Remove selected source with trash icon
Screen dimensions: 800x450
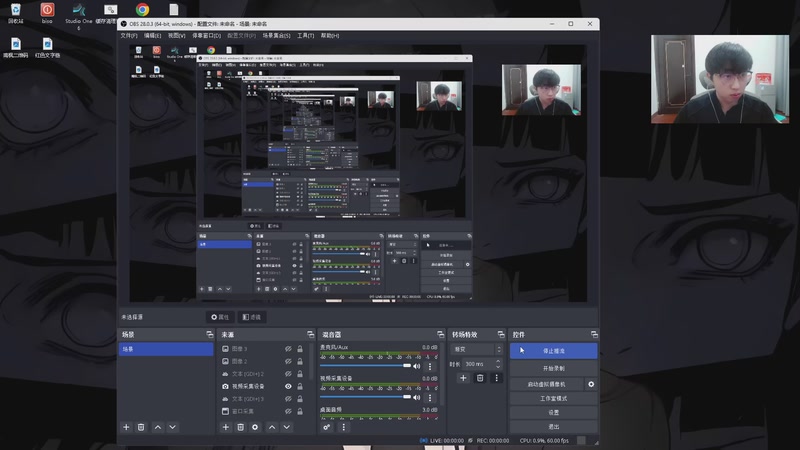(x=240, y=427)
